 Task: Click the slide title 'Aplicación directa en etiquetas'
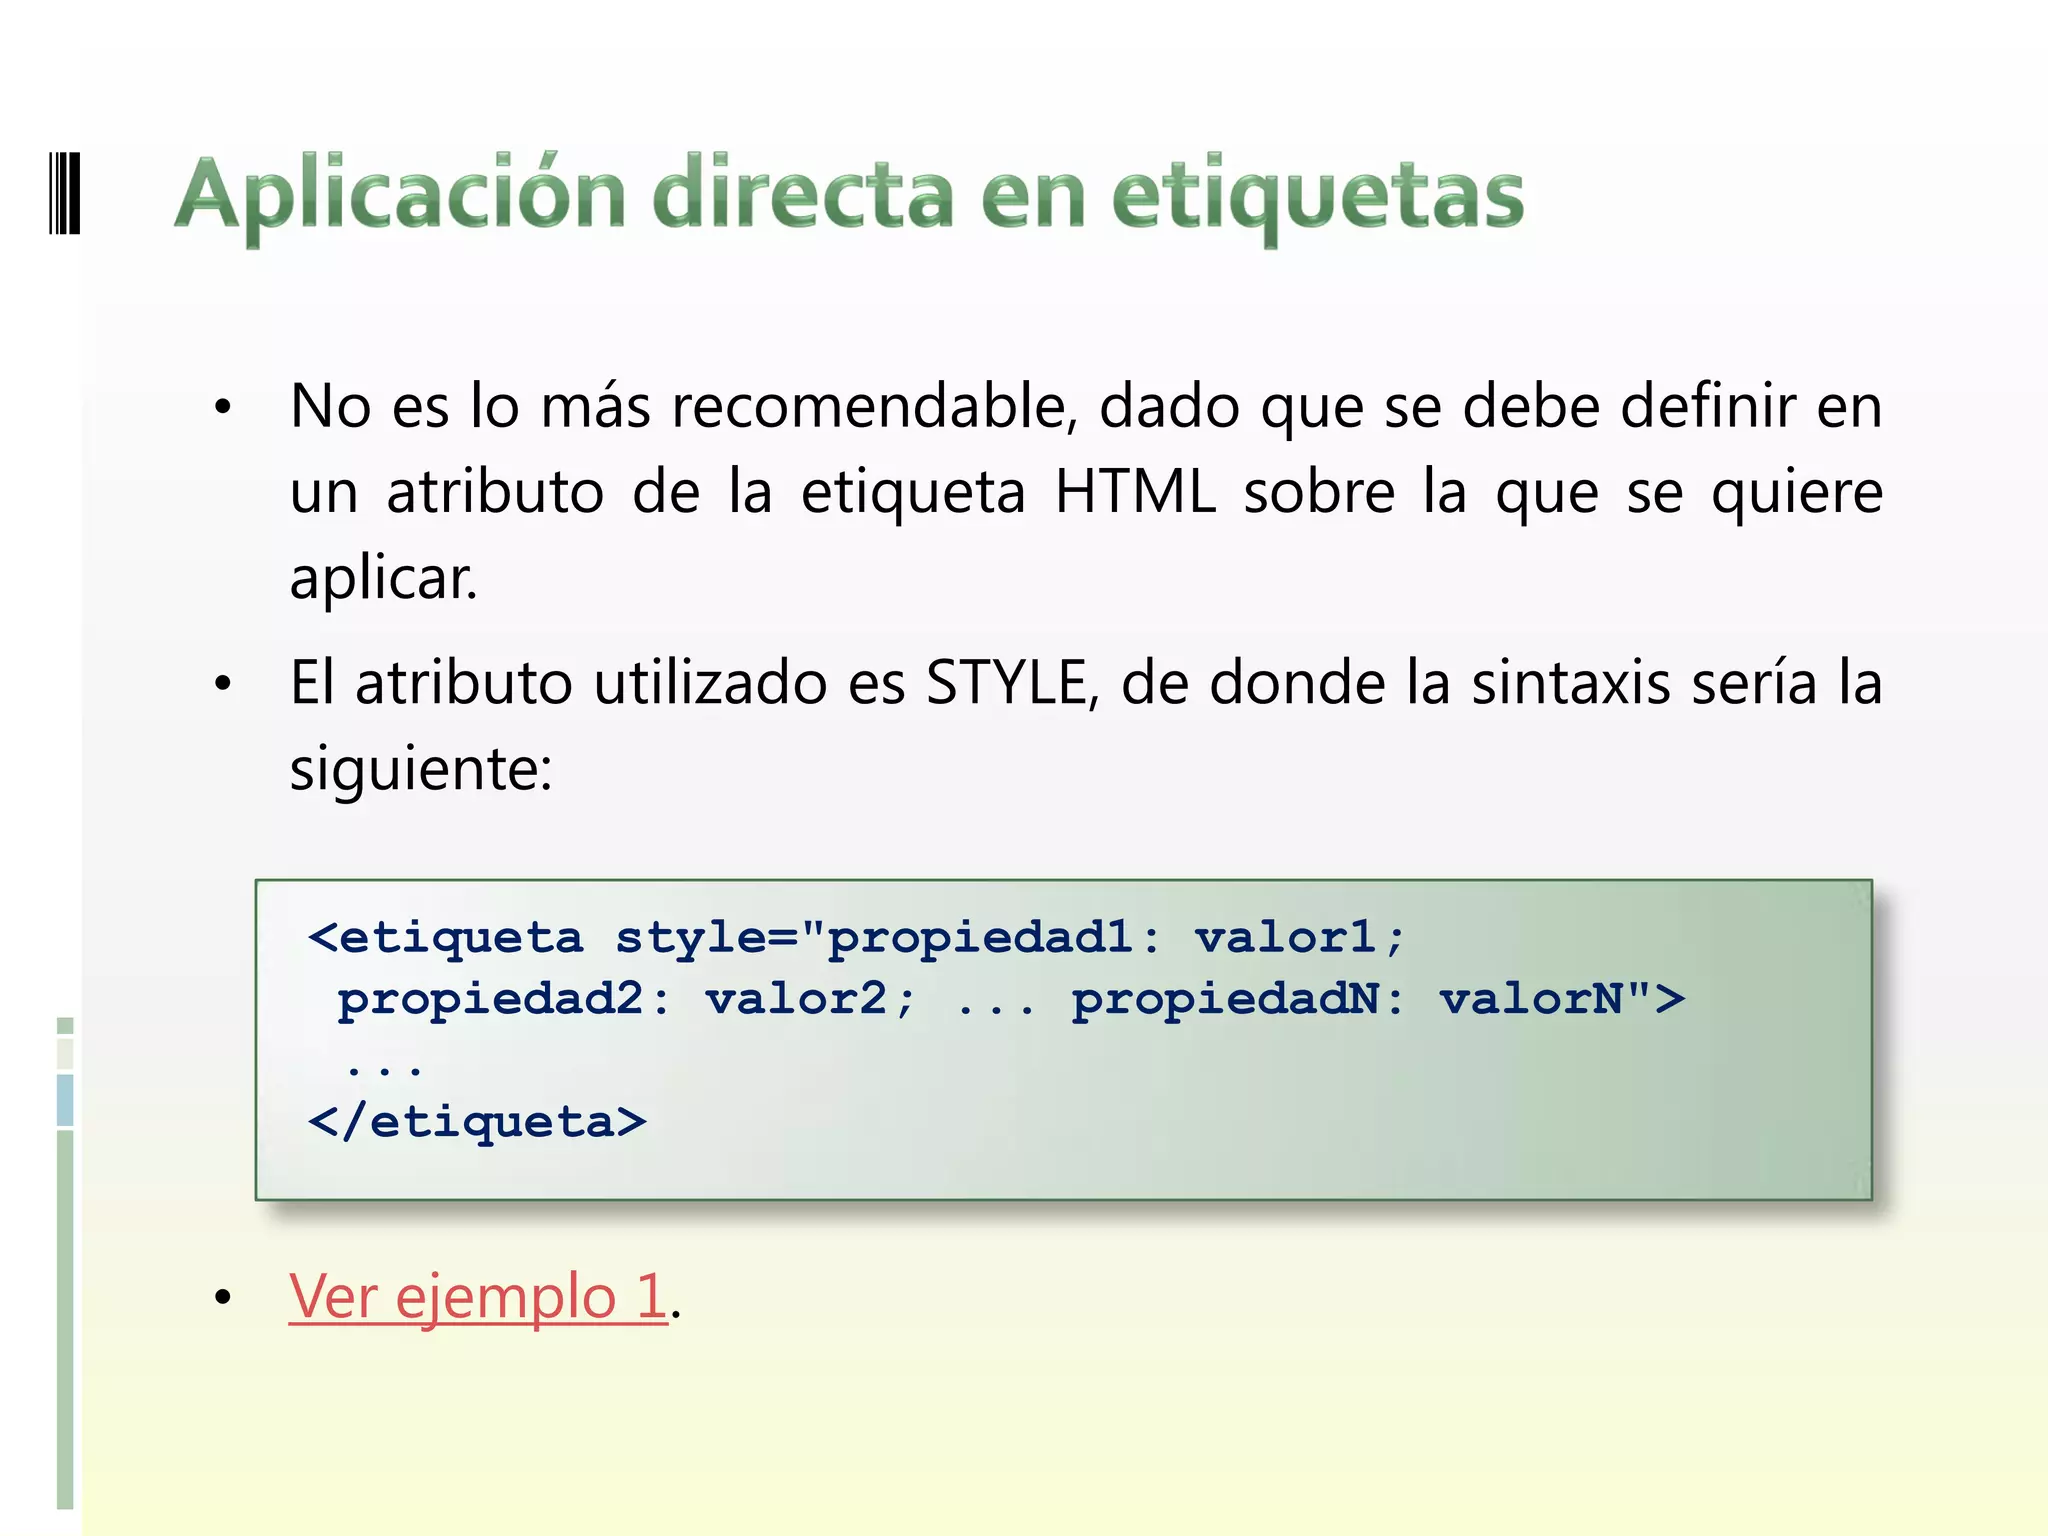pos(850,197)
